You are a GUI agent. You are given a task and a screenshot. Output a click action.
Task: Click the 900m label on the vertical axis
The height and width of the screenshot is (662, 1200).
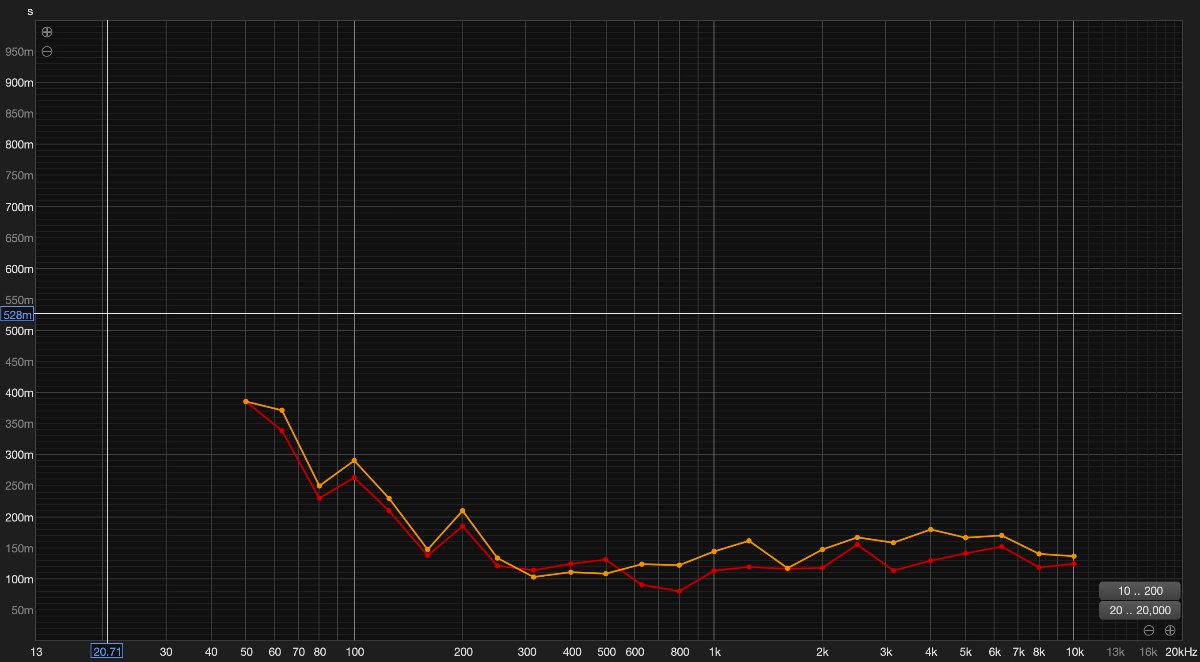click(x=19, y=83)
